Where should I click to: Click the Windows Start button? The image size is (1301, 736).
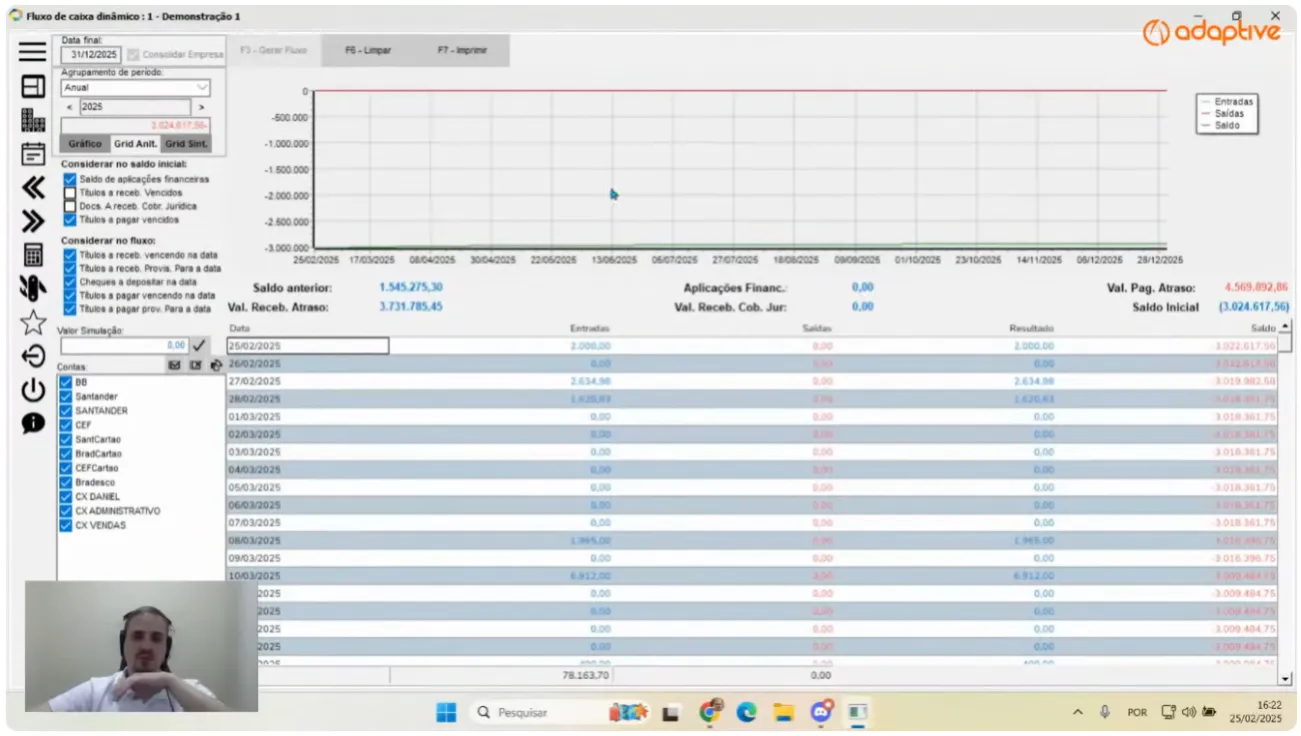tap(446, 712)
